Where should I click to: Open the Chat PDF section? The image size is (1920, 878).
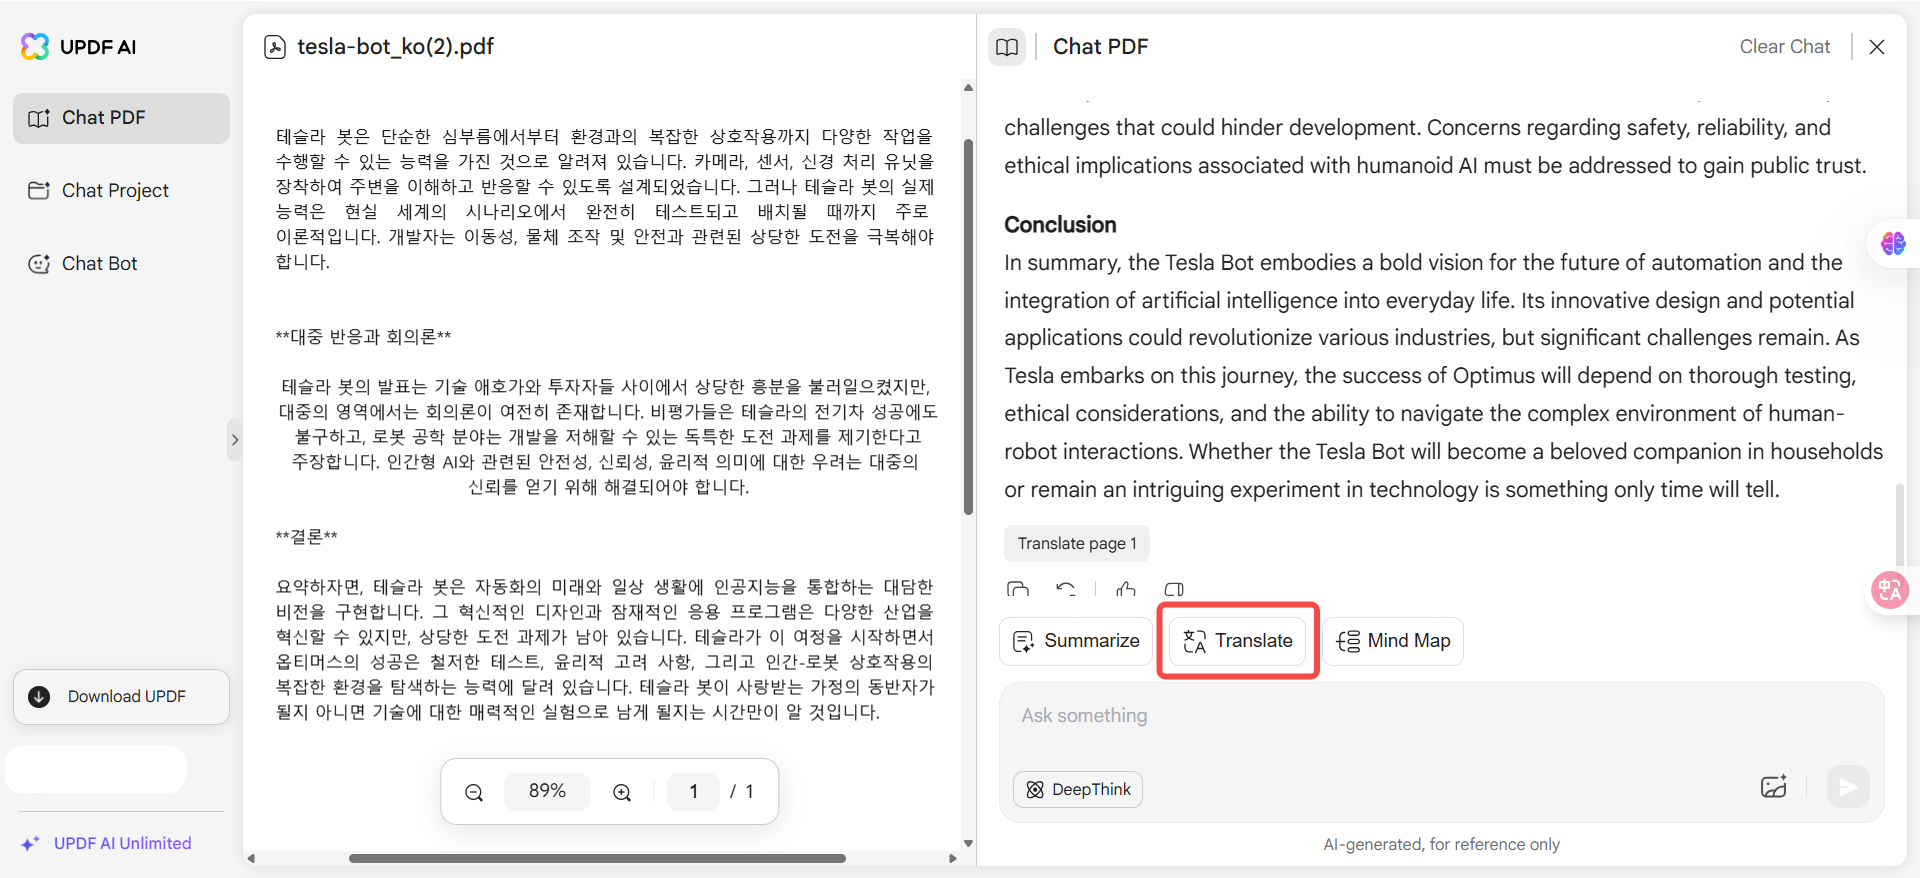121,118
